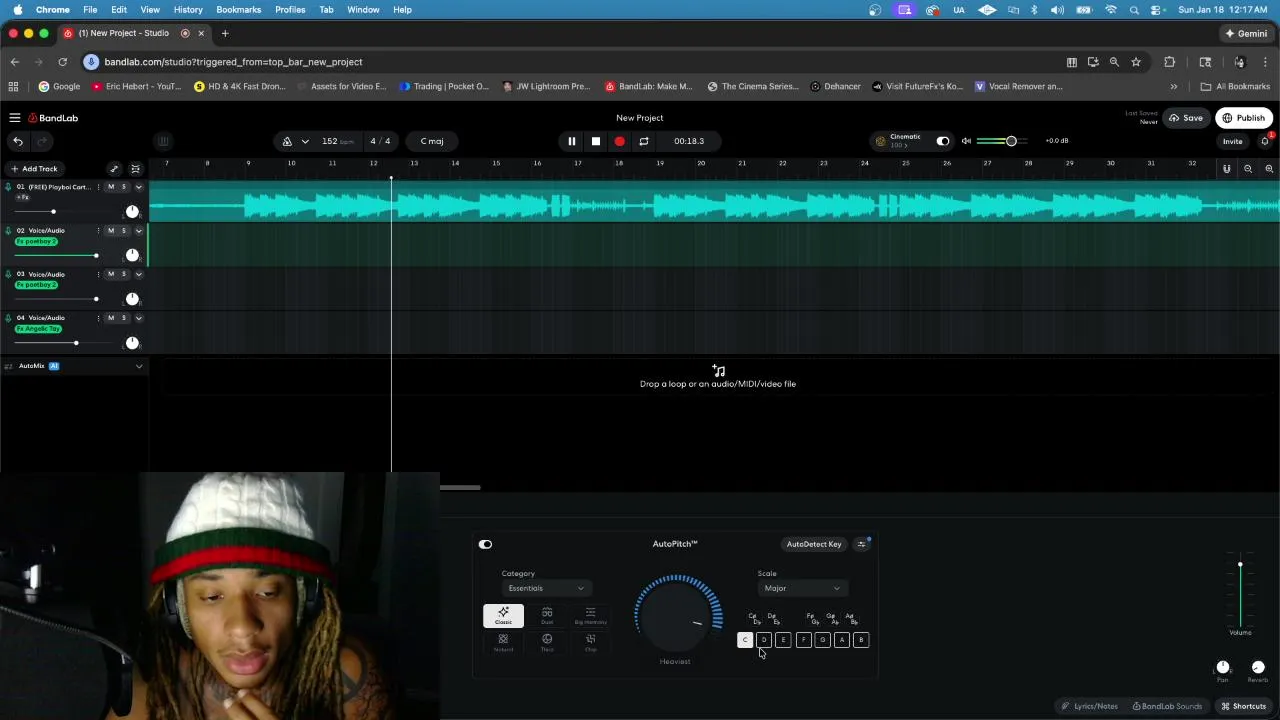Expand track 02 chevron

click(139, 231)
